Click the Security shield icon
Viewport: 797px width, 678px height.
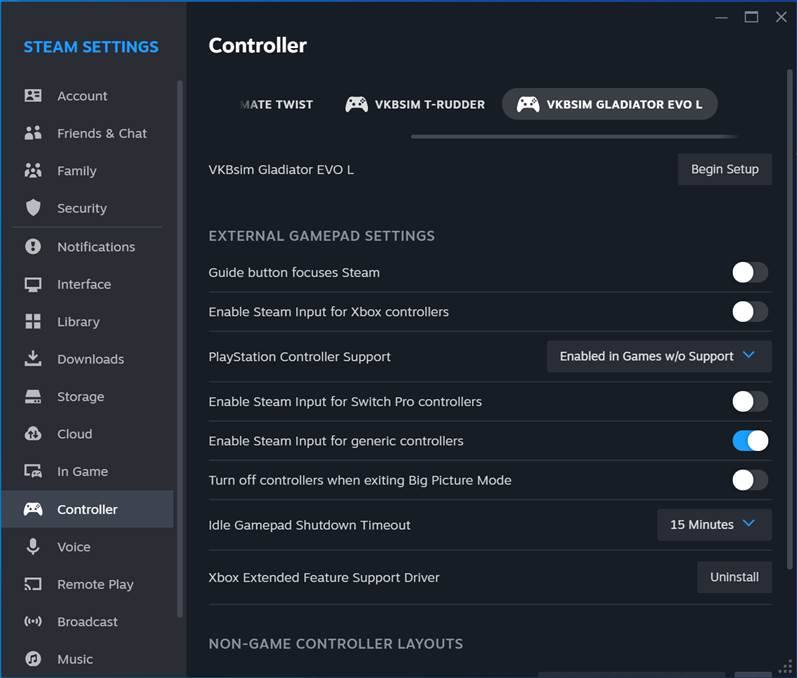tap(33, 207)
